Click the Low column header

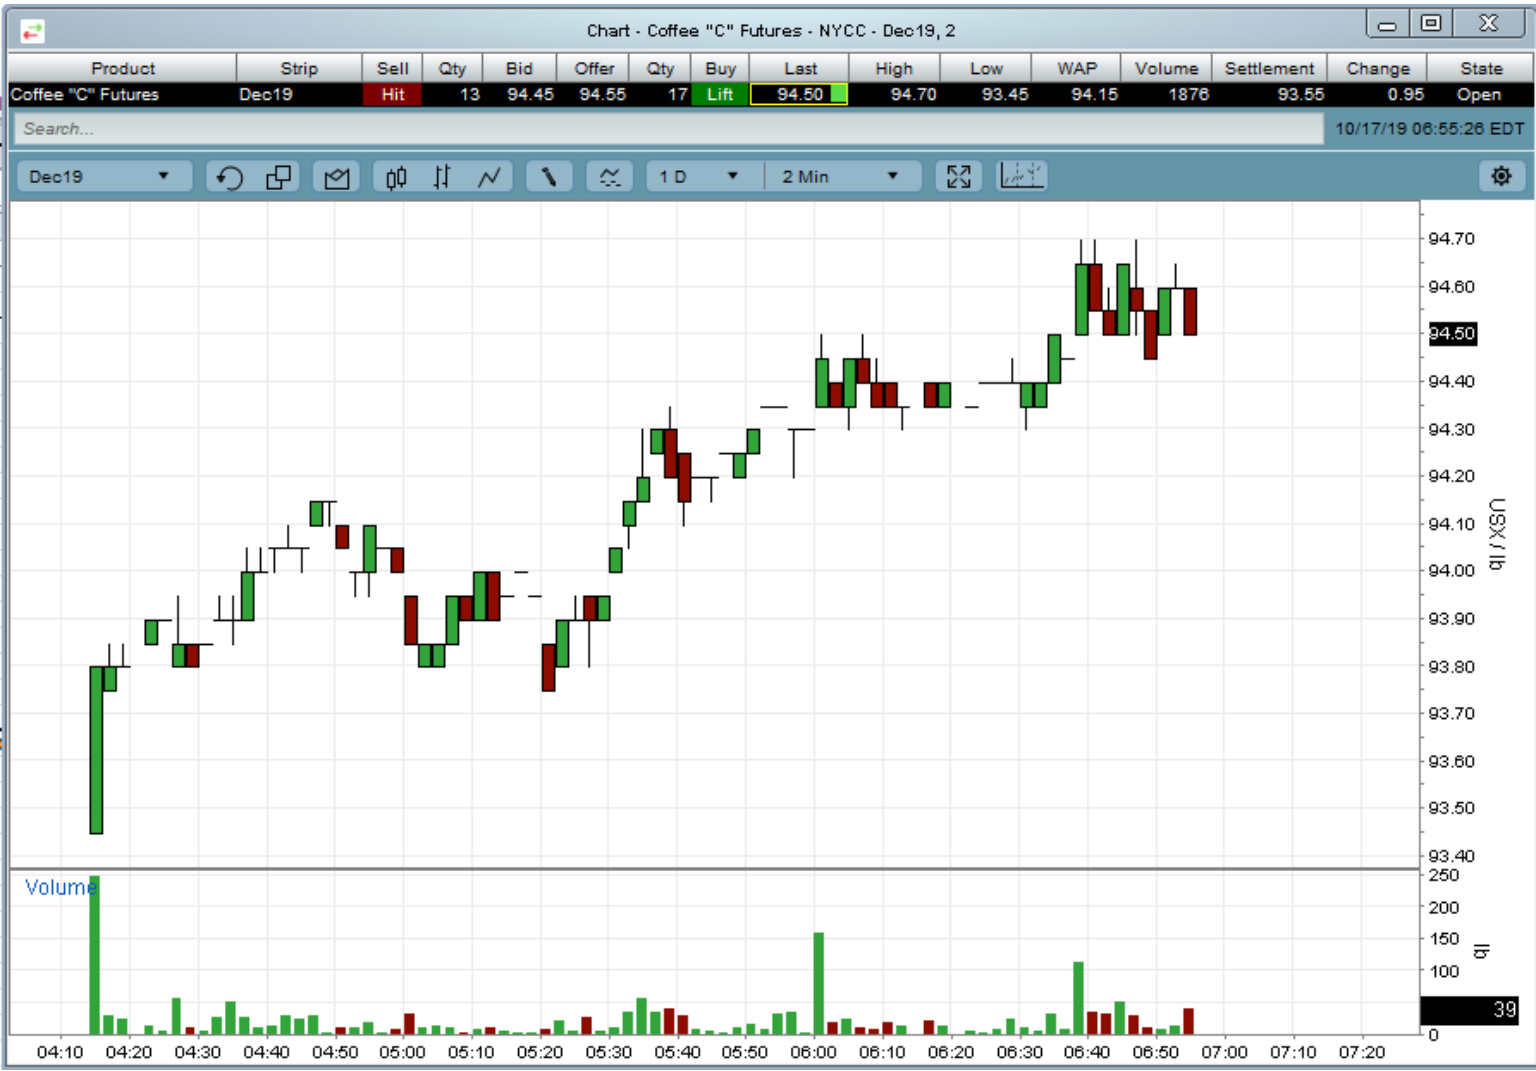click(986, 68)
